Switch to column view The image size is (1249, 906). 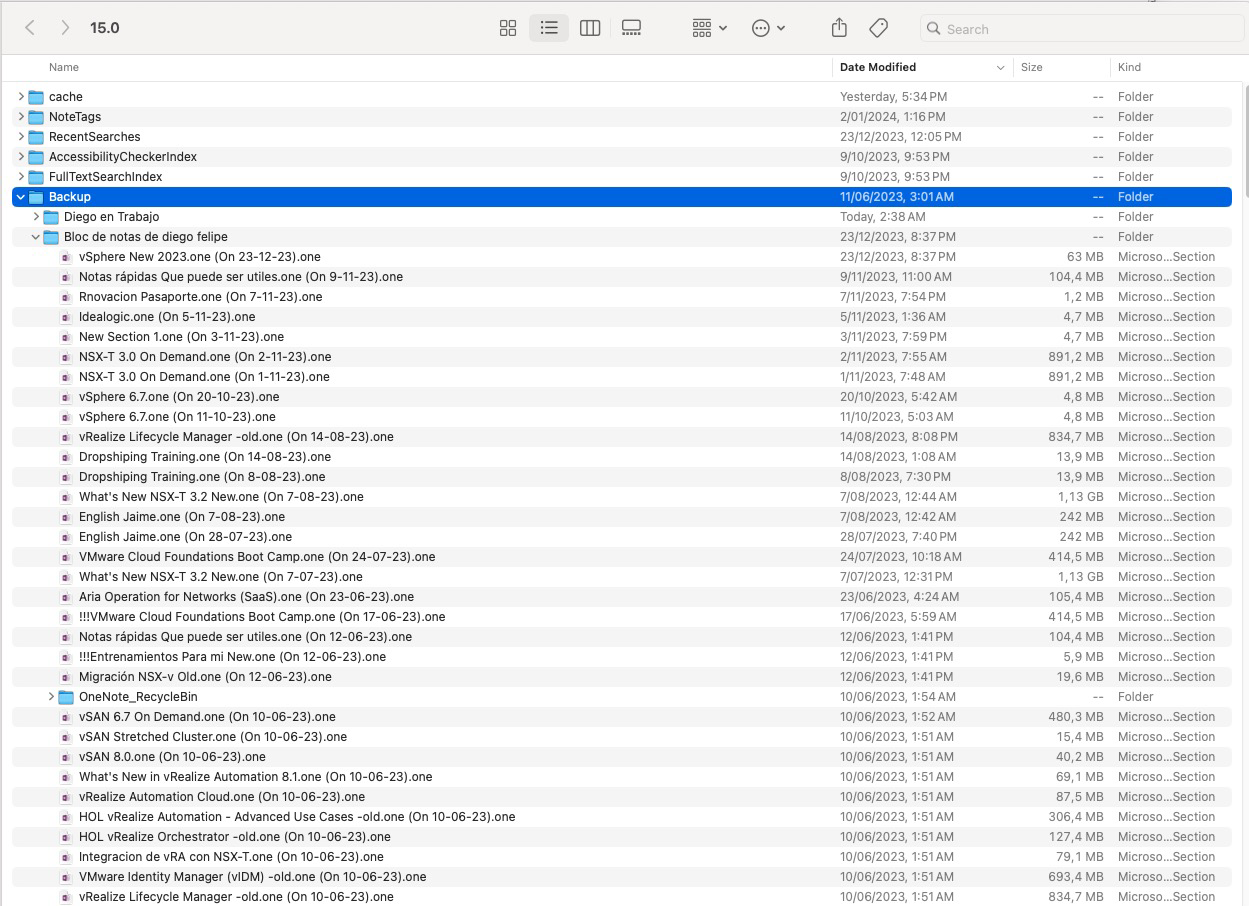tap(590, 28)
